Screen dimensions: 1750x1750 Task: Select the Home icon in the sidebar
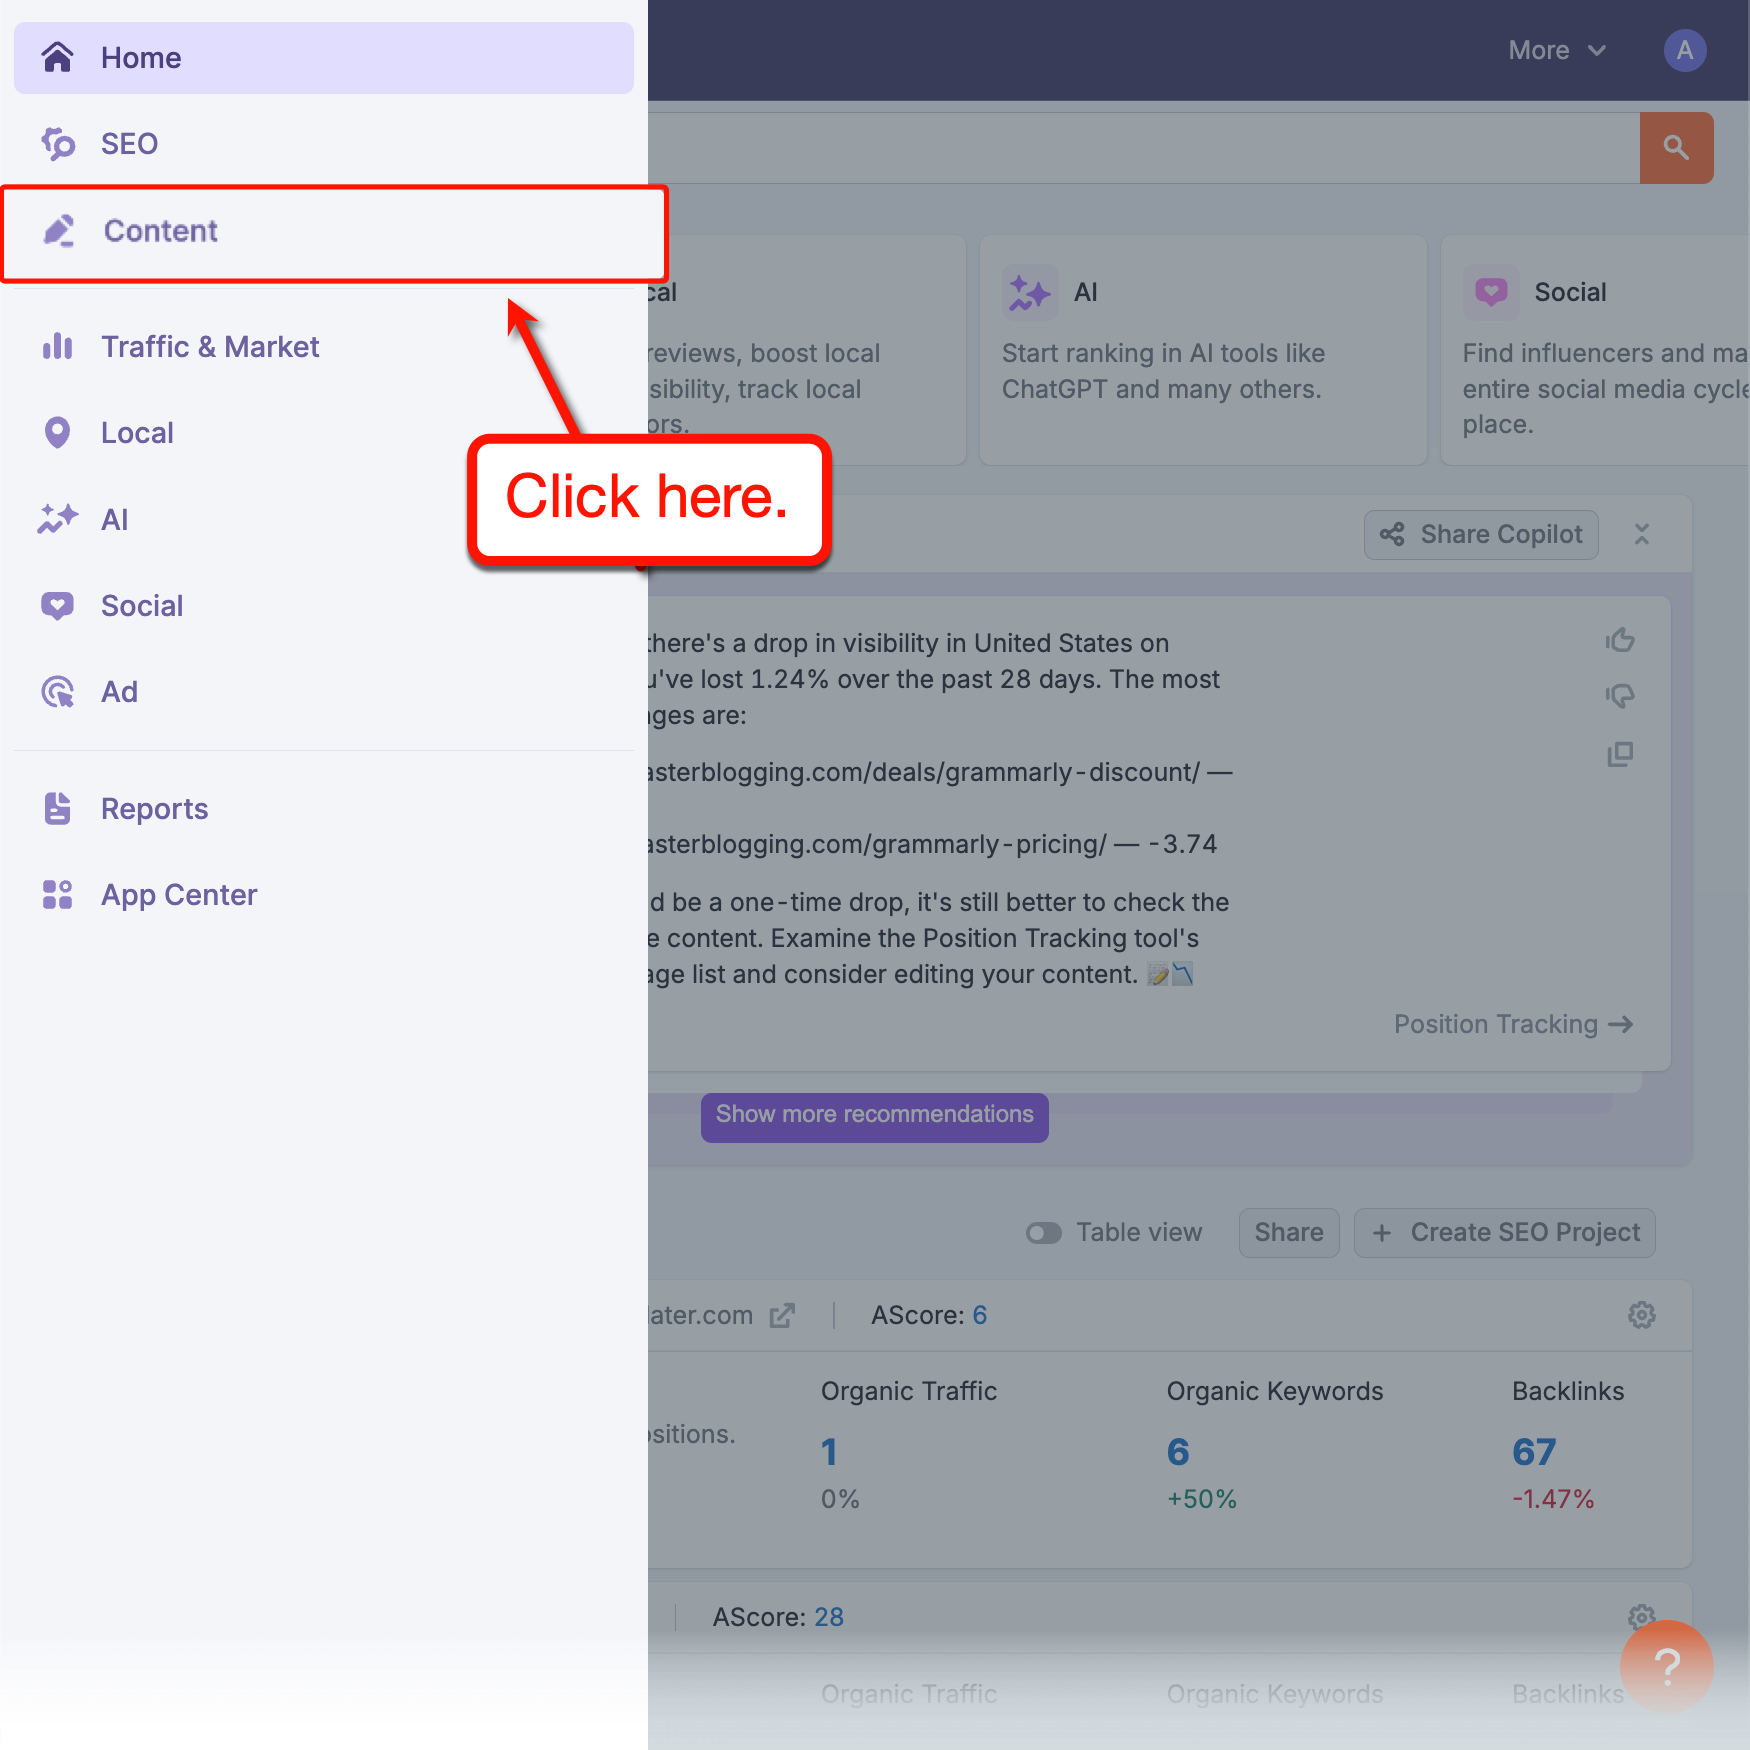(x=58, y=57)
